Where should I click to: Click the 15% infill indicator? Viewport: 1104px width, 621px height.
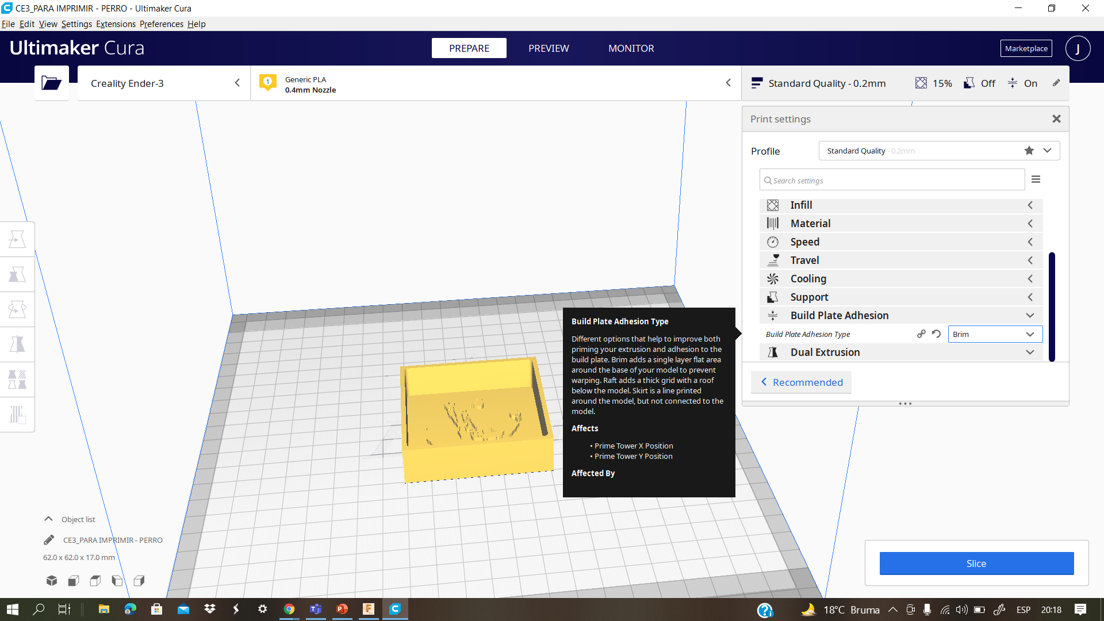tap(934, 83)
